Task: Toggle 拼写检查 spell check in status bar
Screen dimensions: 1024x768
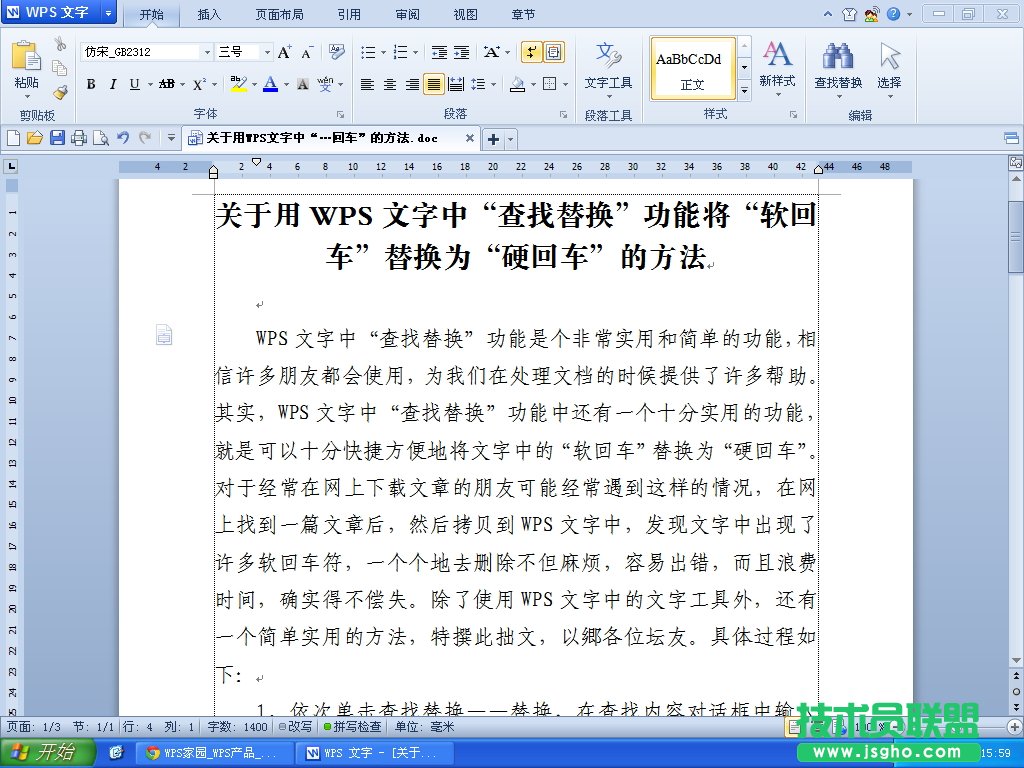Action: click(x=351, y=727)
